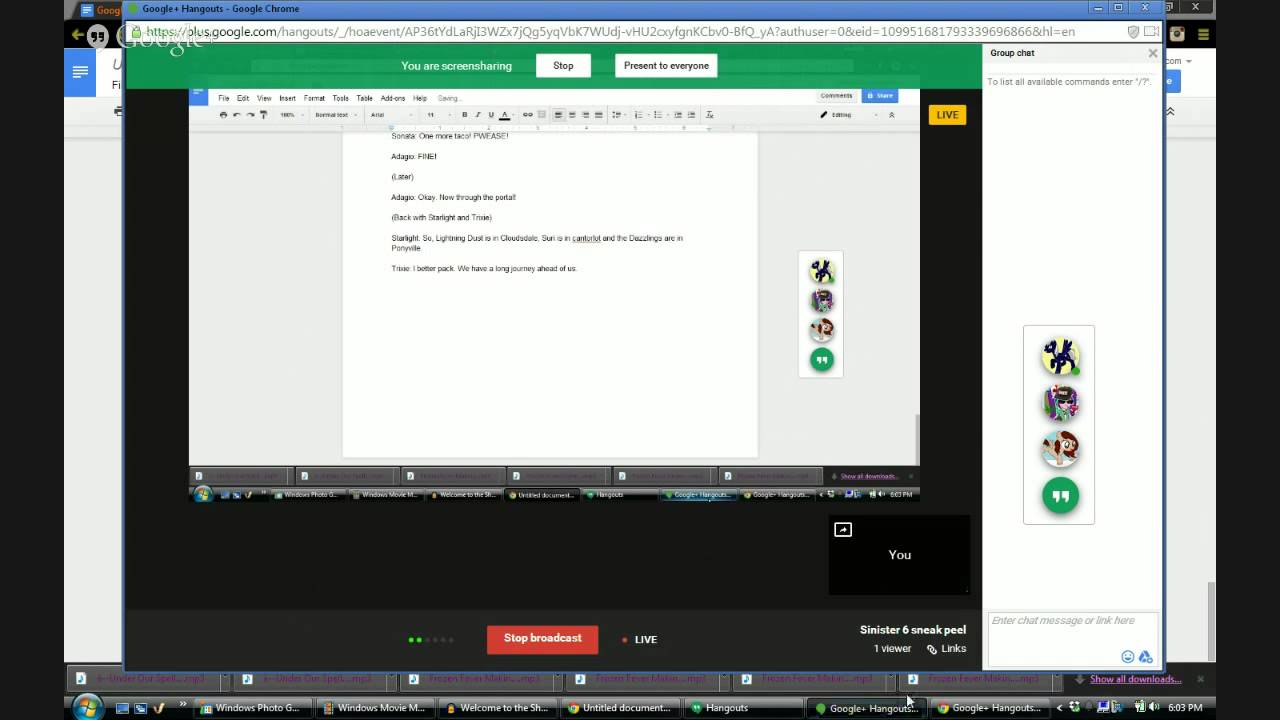This screenshot has width=1280, height=720.
Task: Expand the Editing mode dropdown
Action: (x=848, y=115)
